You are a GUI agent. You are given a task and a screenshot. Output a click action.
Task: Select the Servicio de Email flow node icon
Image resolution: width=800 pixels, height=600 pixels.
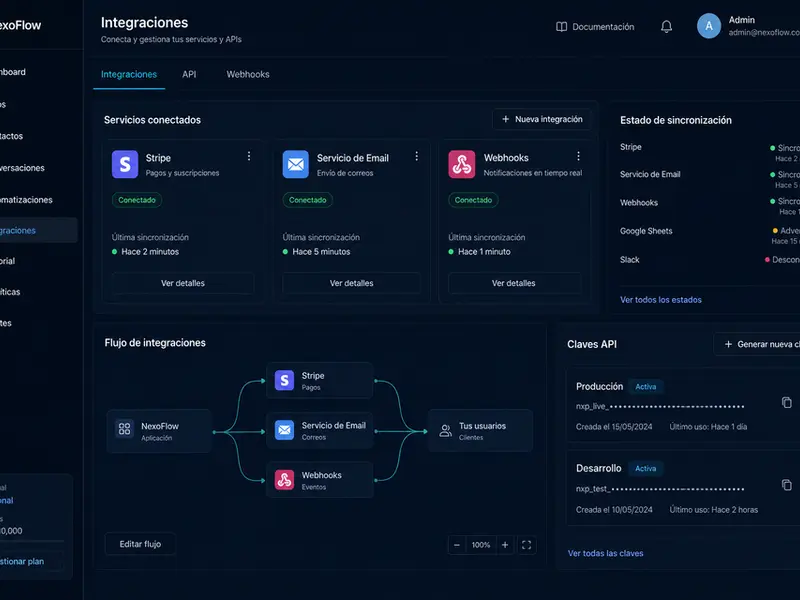(x=284, y=430)
